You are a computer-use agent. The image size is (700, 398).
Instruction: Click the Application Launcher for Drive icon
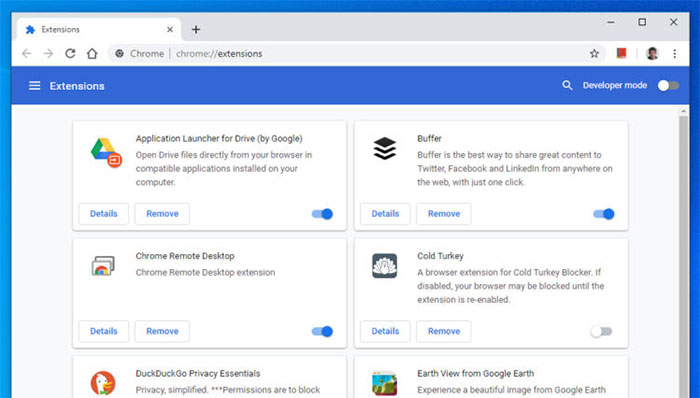tap(106, 153)
